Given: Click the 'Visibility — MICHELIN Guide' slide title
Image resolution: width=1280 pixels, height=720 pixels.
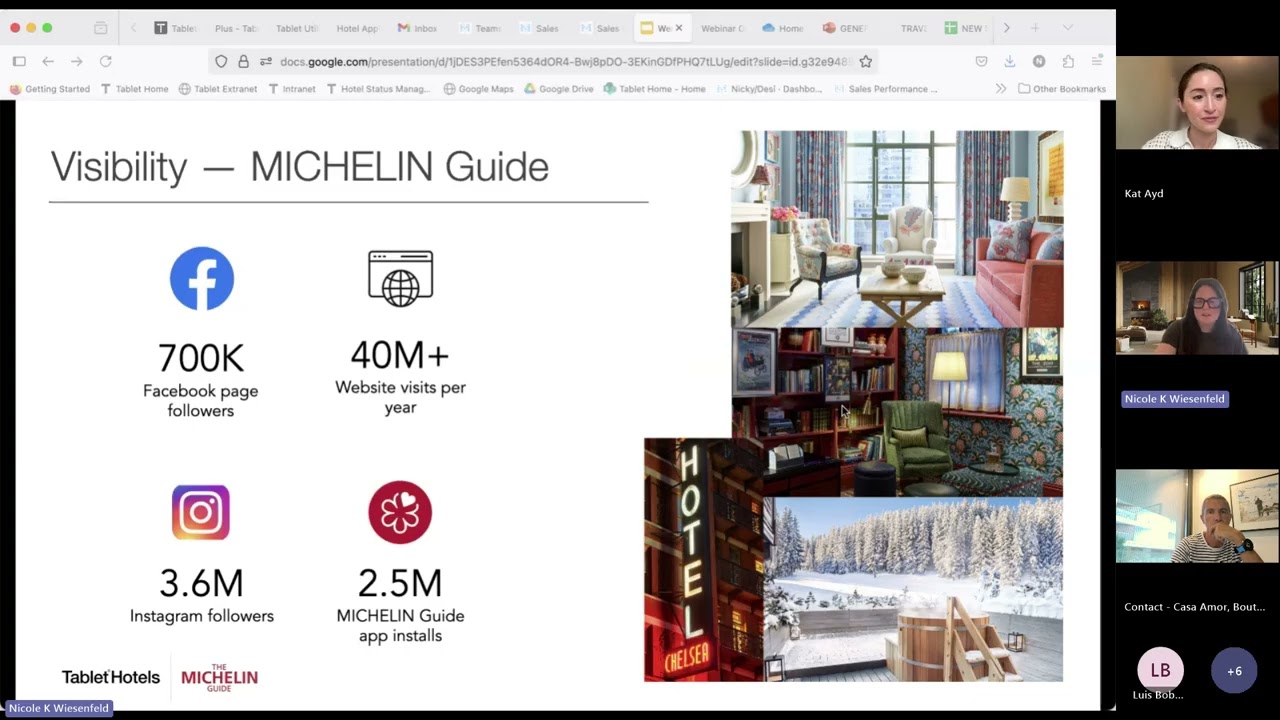Looking at the screenshot, I should pos(300,166).
